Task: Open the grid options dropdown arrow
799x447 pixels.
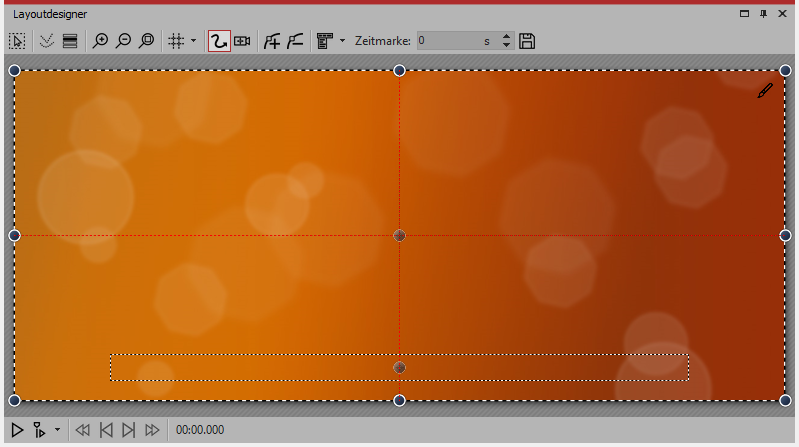Action: click(x=193, y=41)
